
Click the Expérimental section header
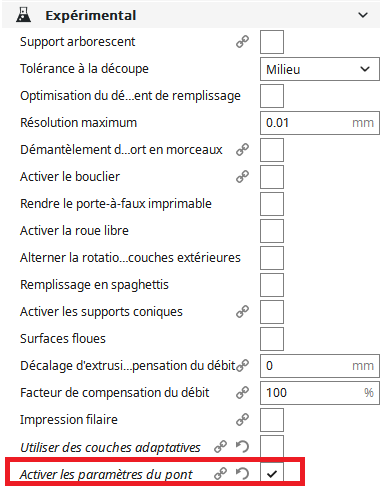click(x=191, y=15)
